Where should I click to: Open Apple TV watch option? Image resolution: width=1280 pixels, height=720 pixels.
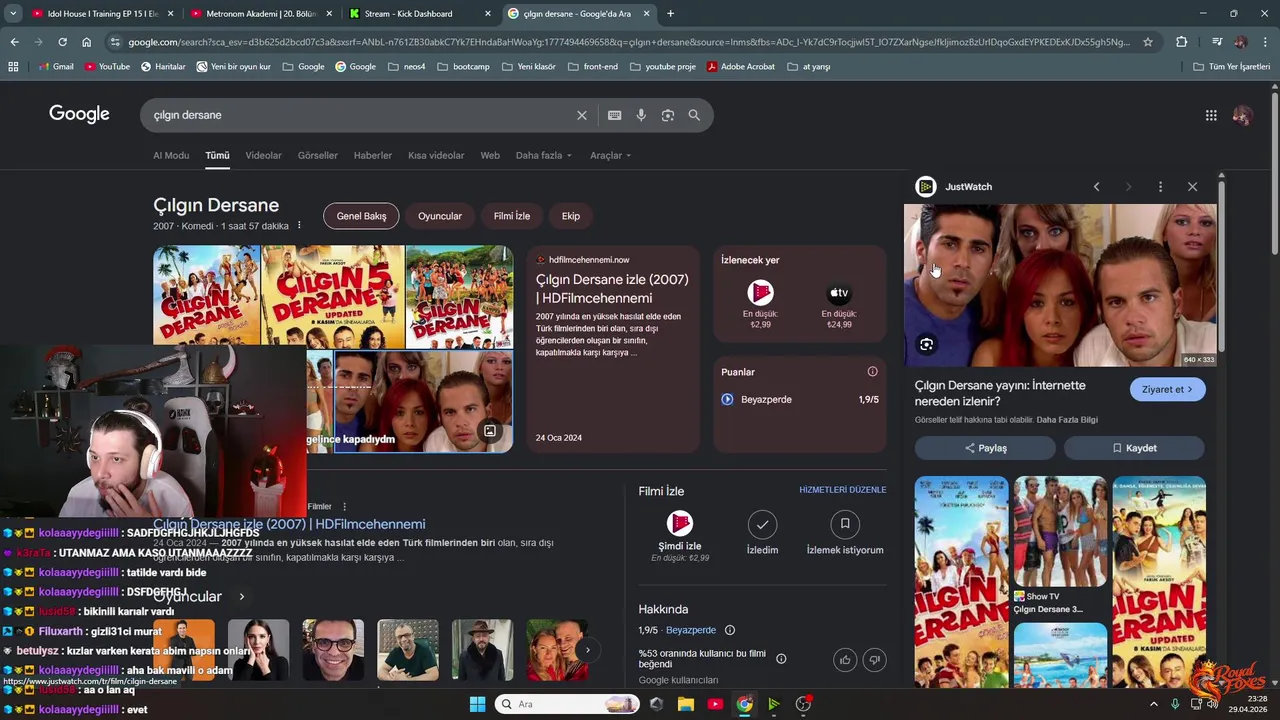point(839,304)
